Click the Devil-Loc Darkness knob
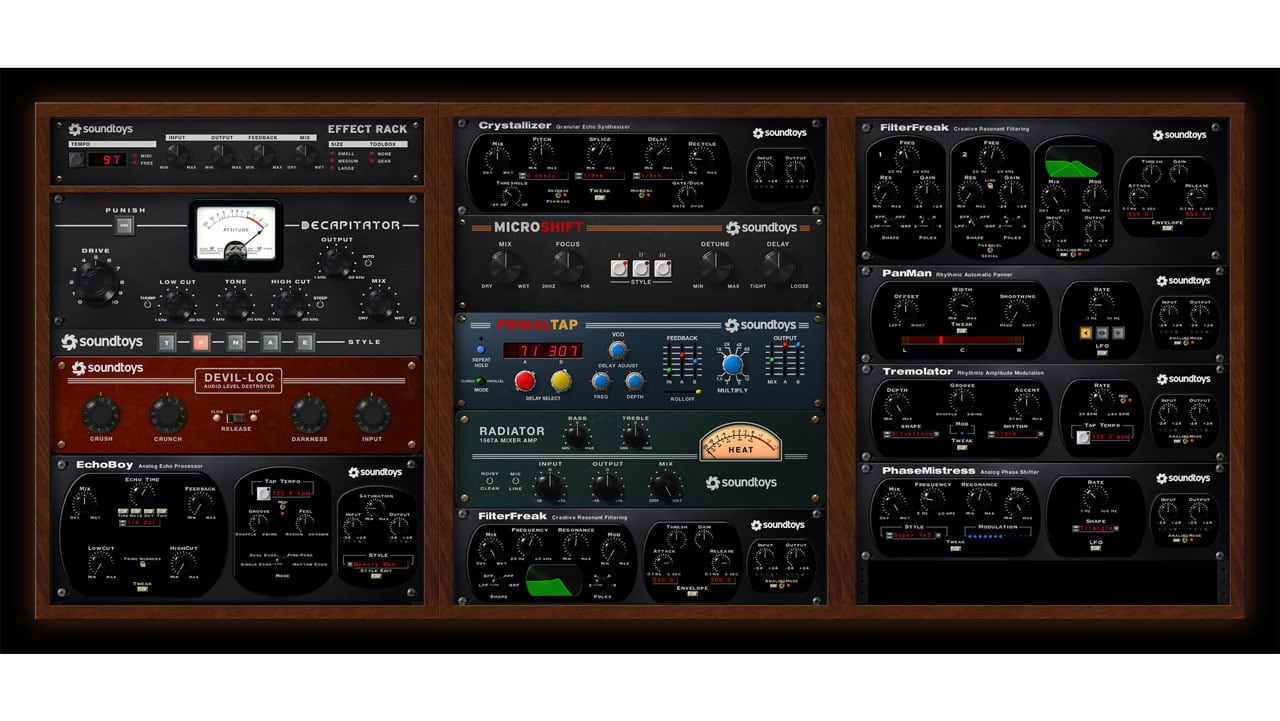 tap(309, 414)
